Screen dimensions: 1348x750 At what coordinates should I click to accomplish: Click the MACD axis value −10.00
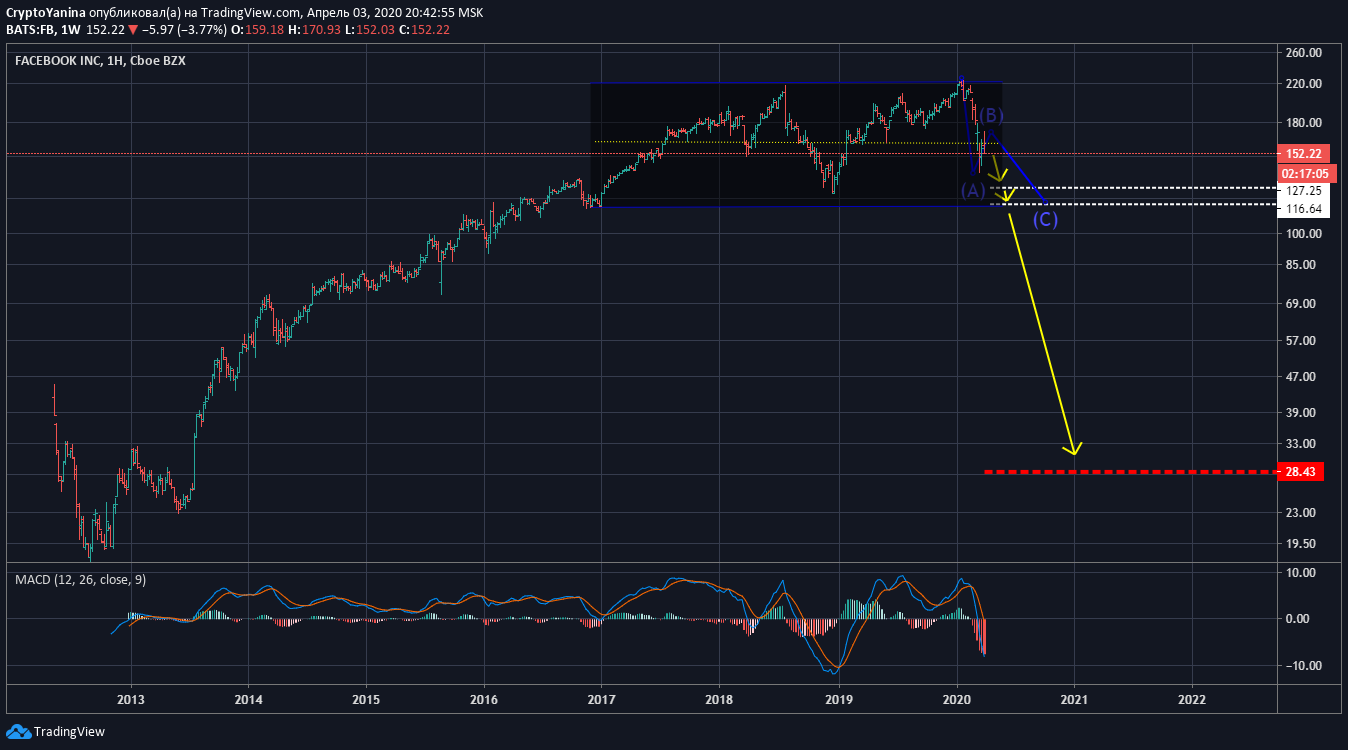pos(1302,666)
